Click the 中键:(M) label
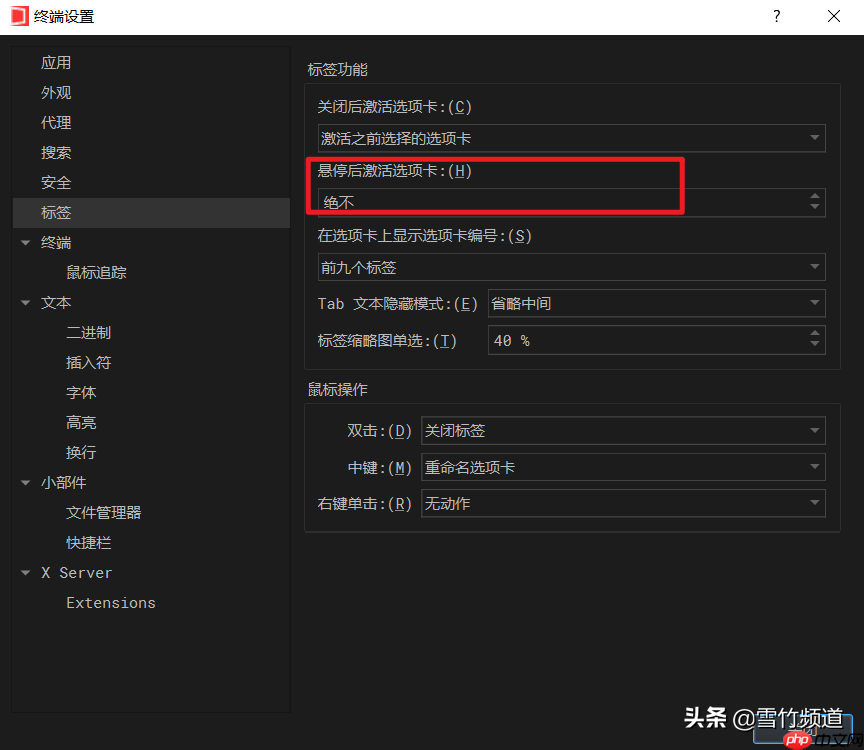 pos(379,468)
